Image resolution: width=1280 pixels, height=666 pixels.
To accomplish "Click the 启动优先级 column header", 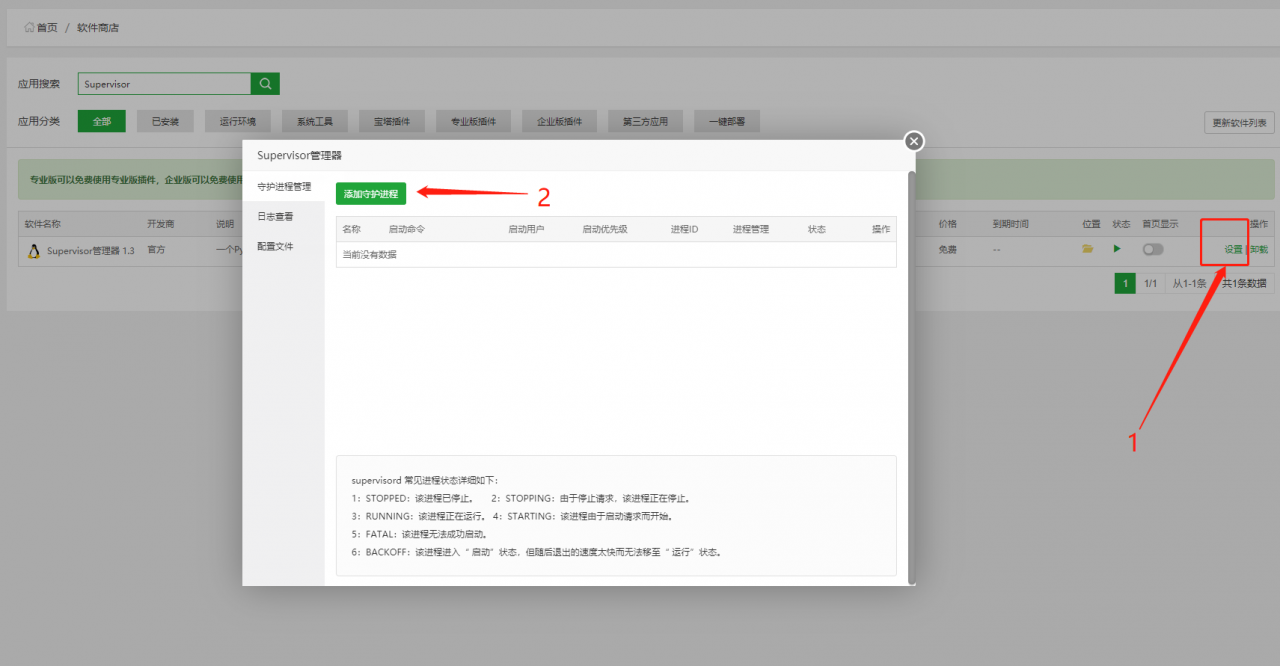I will point(605,229).
